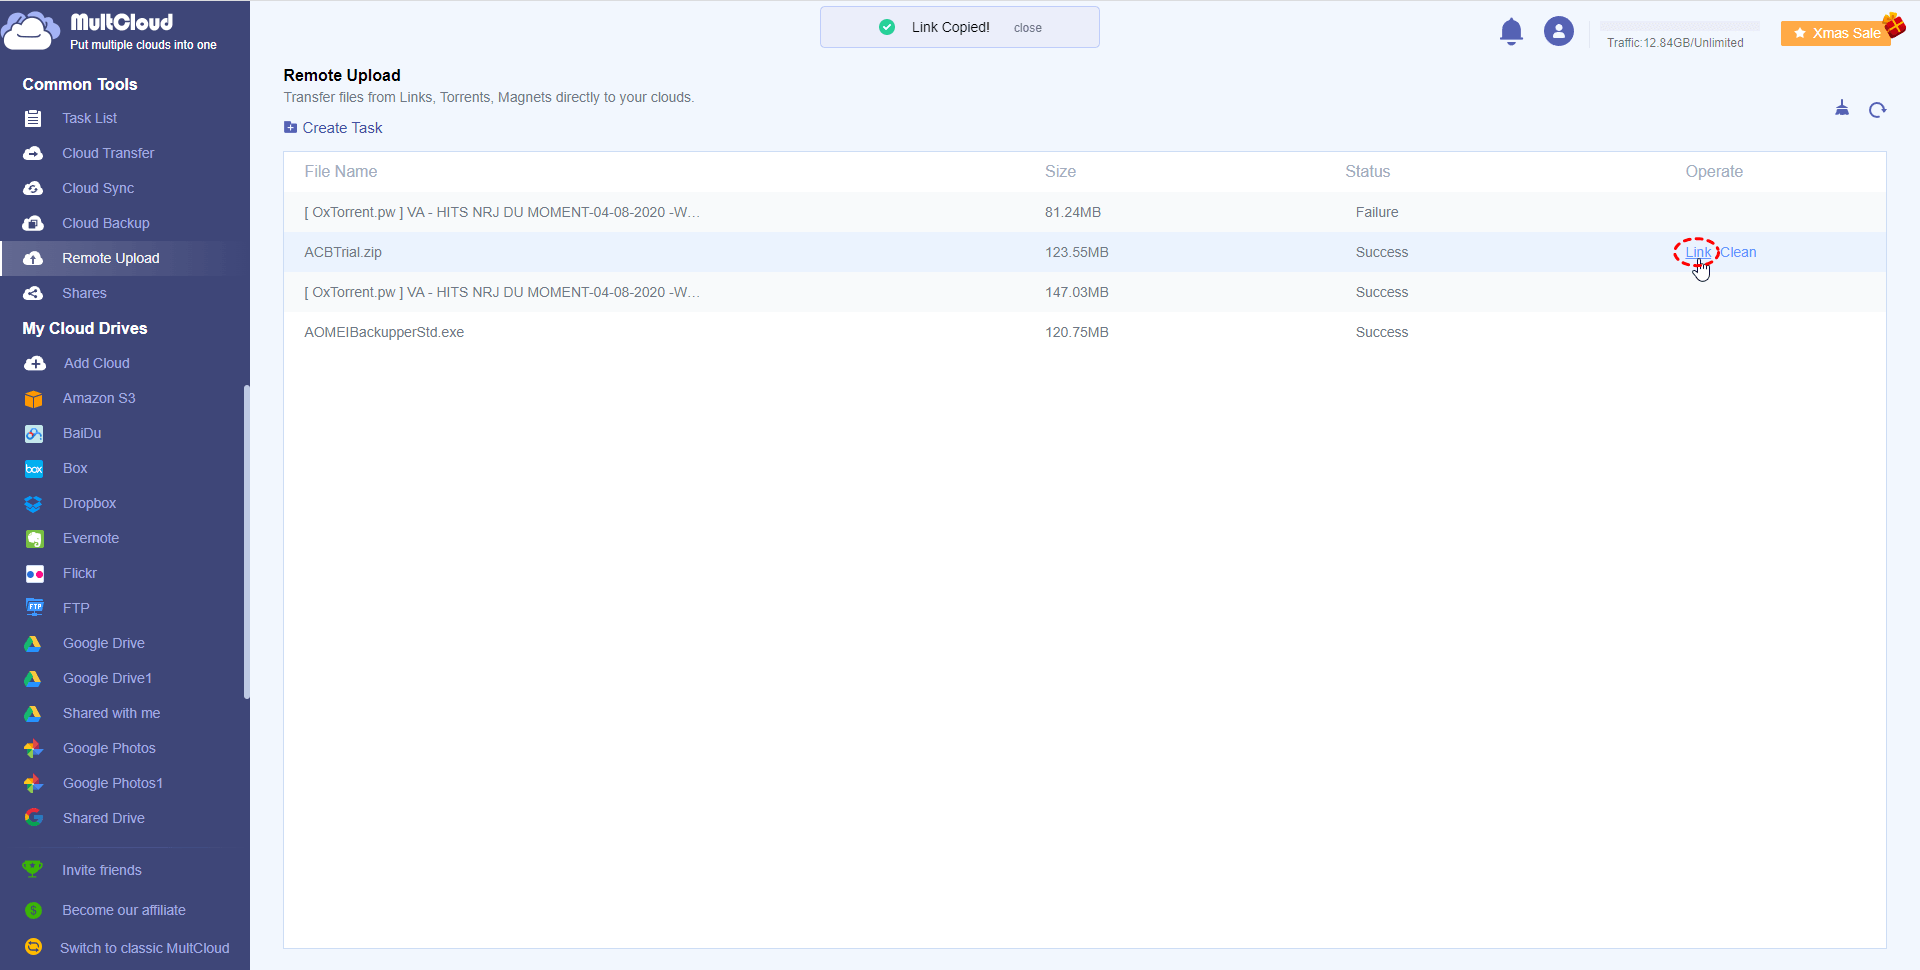This screenshot has height=970, width=1920.
Task: Open Amazon S3 drive
Action: coord(99,398)
